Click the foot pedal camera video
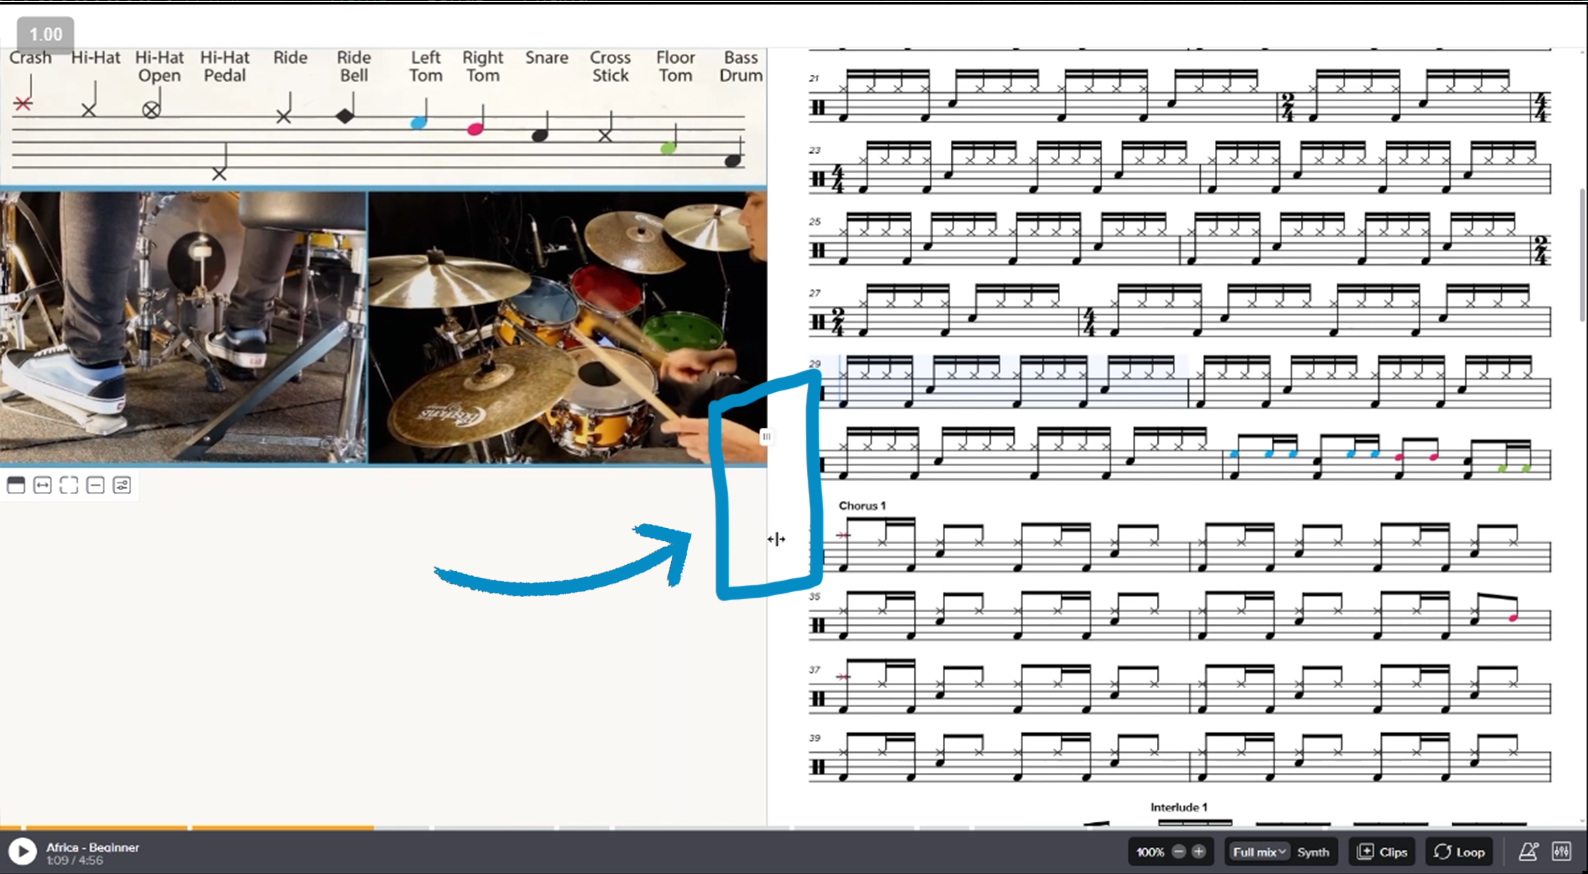 tap(183, 327)
